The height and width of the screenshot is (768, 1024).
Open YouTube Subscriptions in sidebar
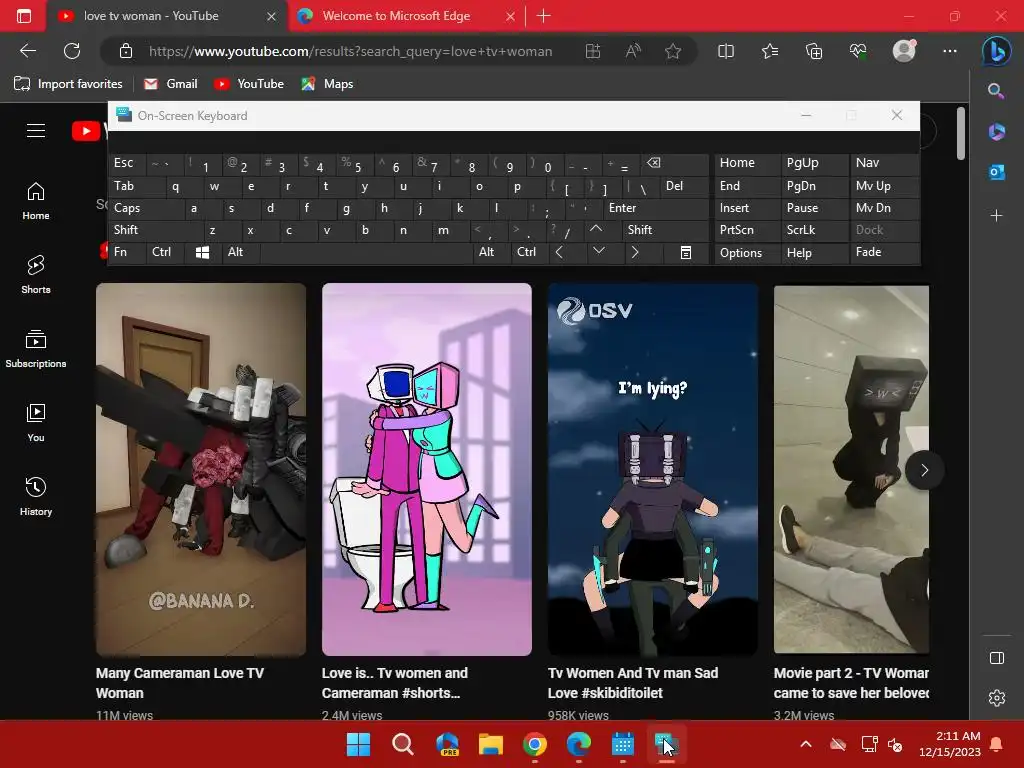point(36,349)
